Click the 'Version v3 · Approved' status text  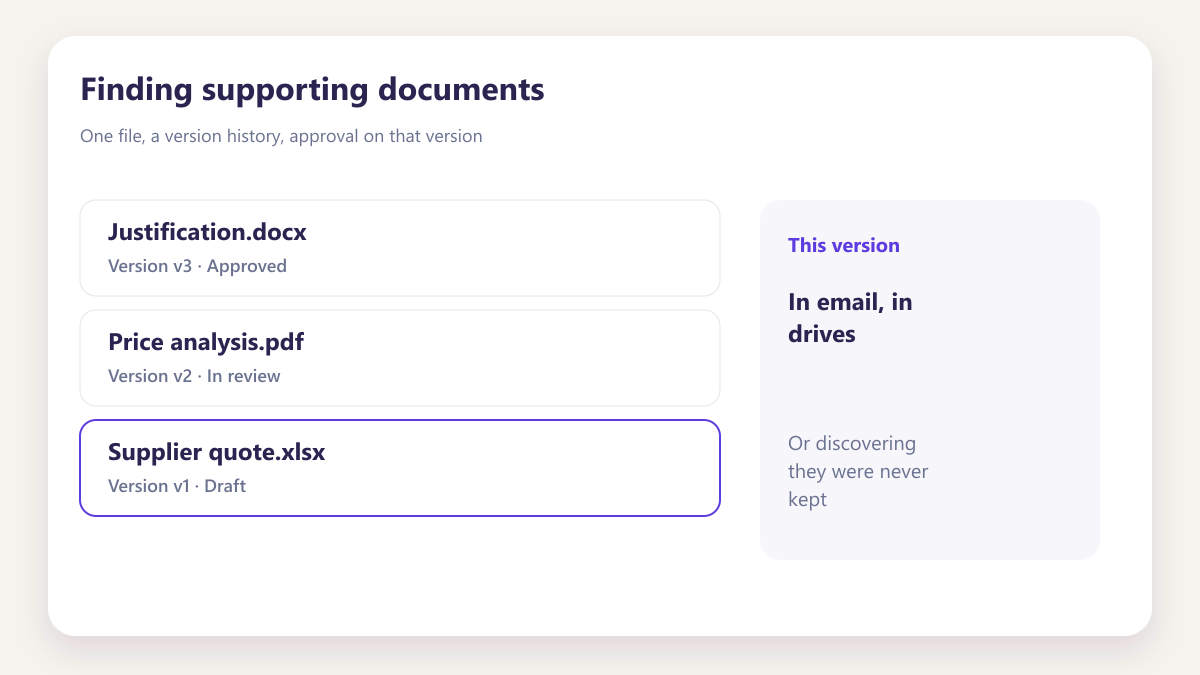coord(197,266)
